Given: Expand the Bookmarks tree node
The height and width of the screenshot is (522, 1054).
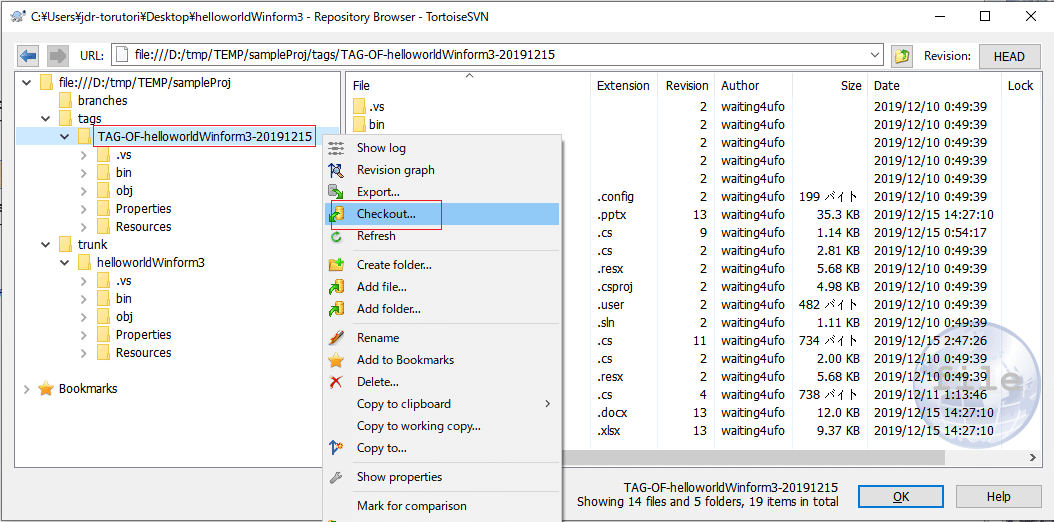Looking at the screenshot, I should coord(26,389).
